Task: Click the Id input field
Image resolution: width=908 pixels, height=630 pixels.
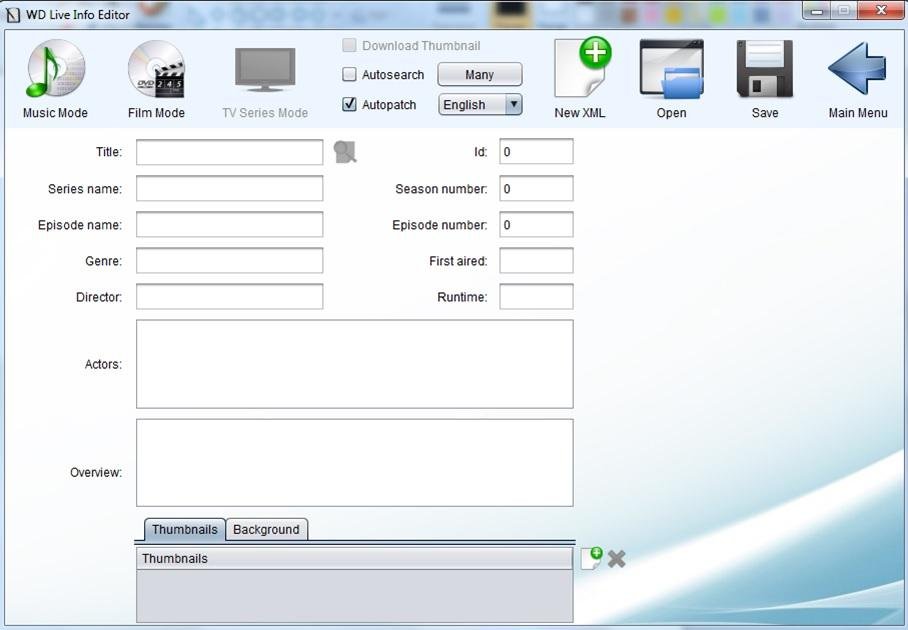Action: tap(536, 152)
